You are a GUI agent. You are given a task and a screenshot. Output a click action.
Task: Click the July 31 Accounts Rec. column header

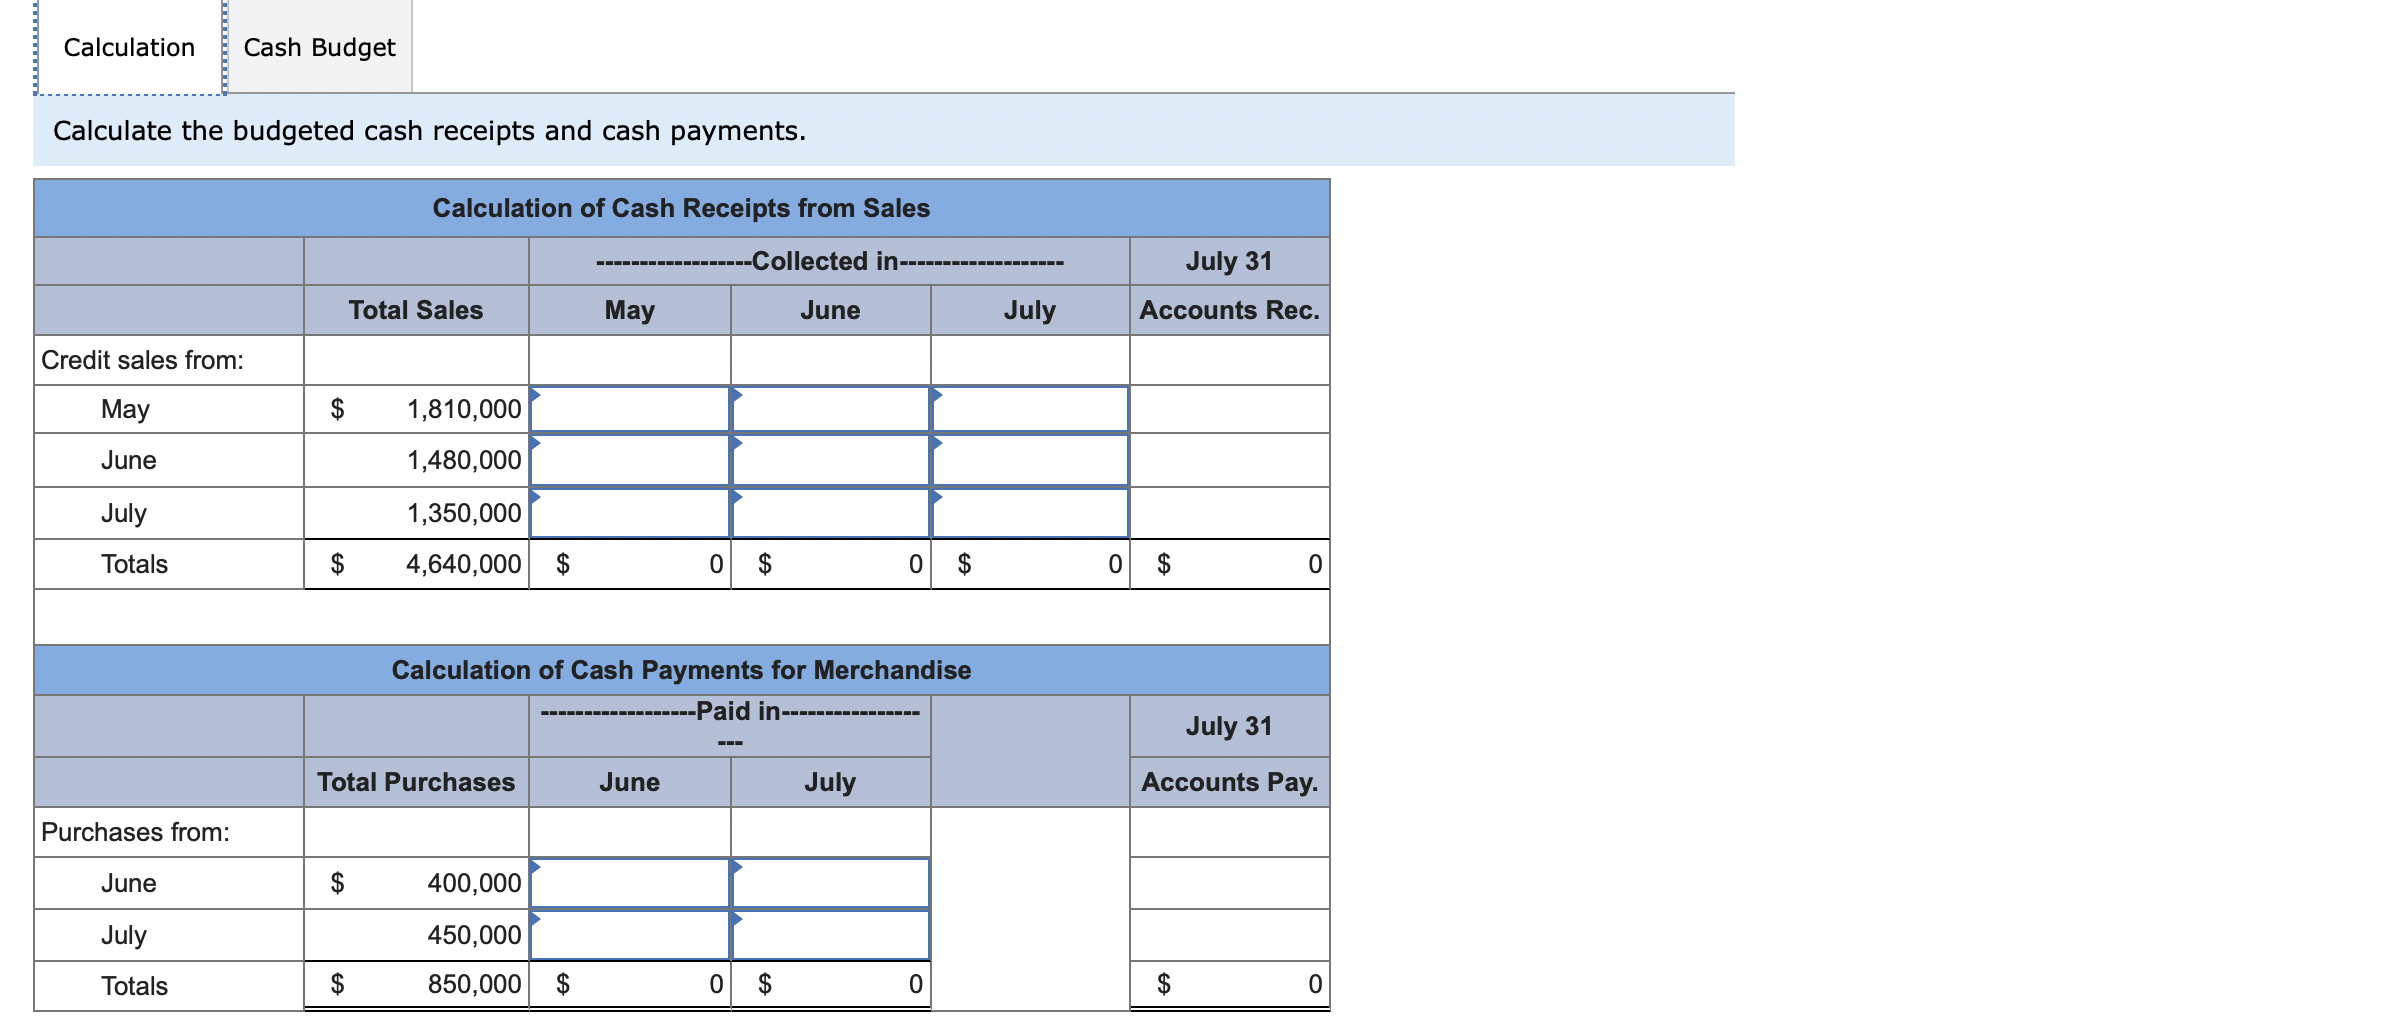pyautogui.click(x=1229, y=310)
